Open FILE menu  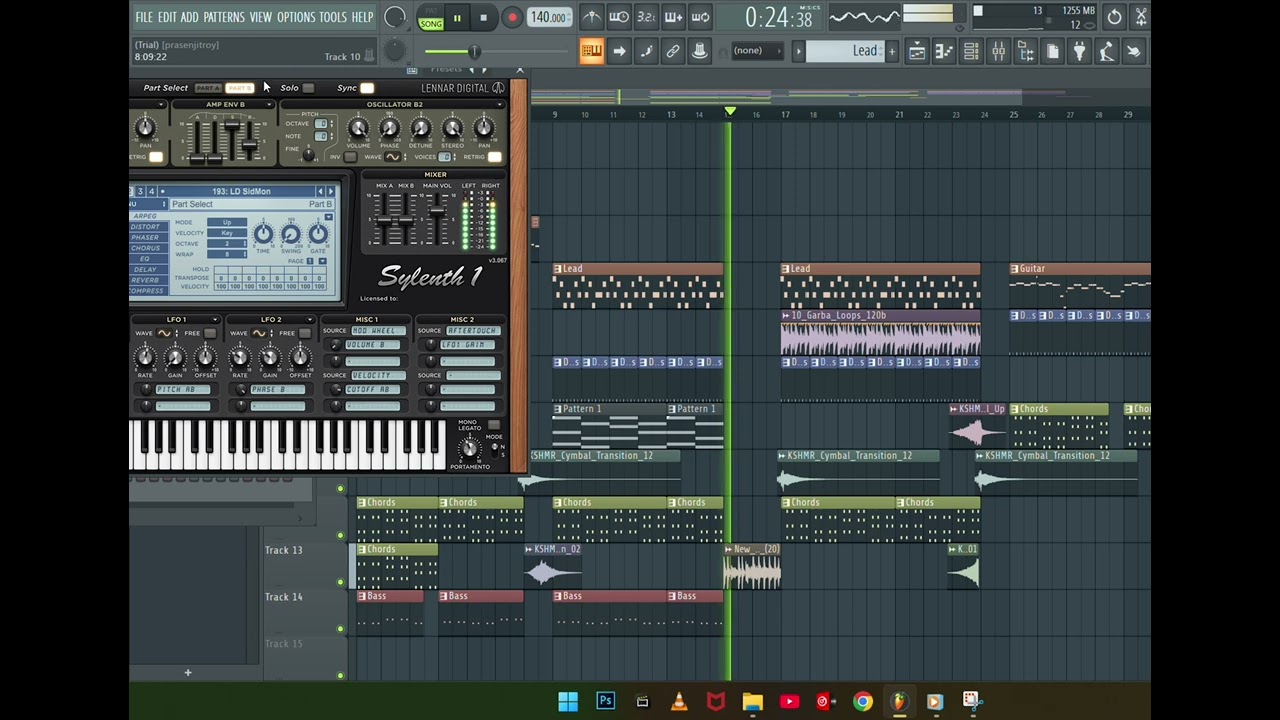click(x=144, y=17)
